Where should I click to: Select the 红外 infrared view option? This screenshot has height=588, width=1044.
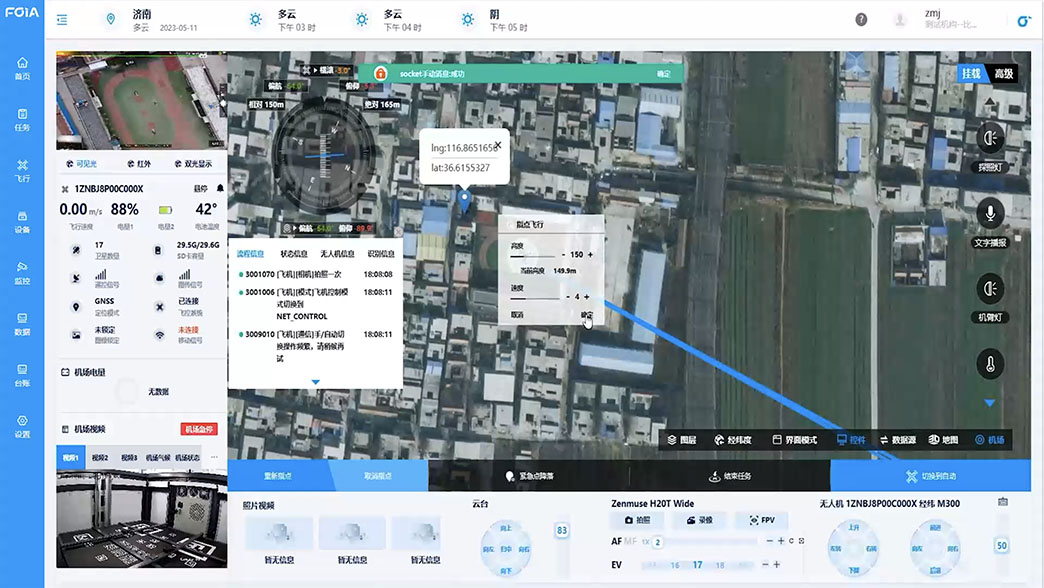[x=140, y=163]
